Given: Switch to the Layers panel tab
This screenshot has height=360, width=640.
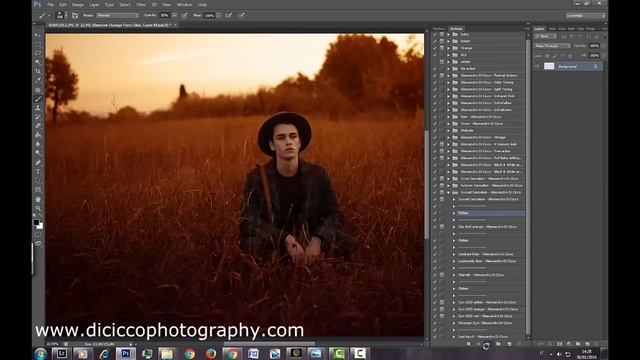Looking at the screenshot, I should 540,29.
